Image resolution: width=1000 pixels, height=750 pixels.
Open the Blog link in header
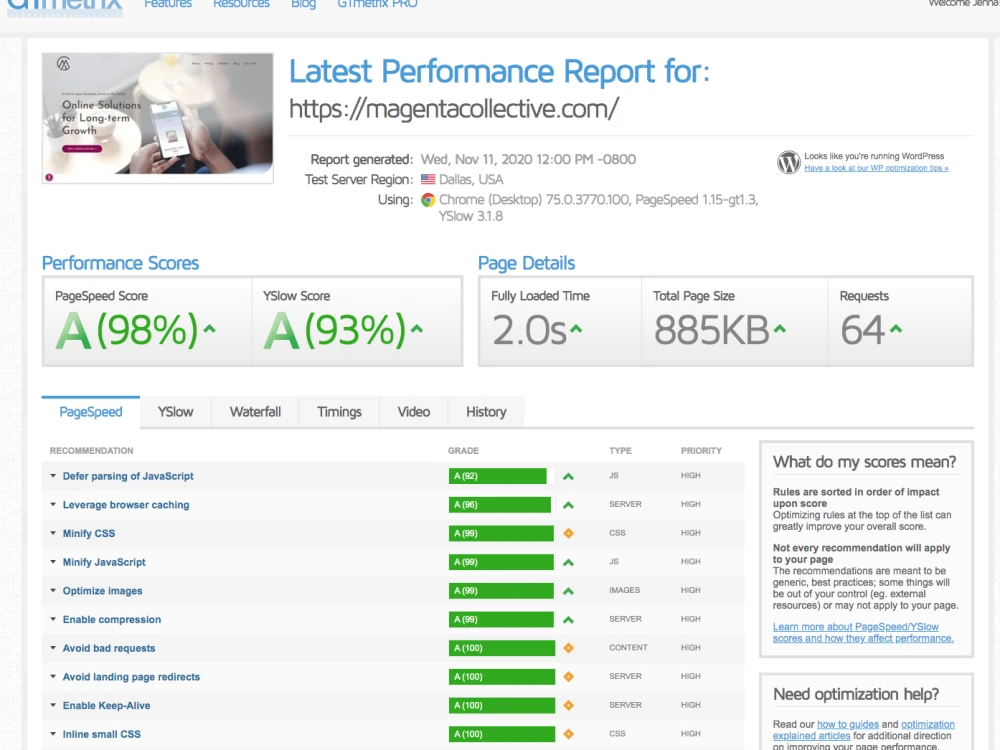click(304, 4)
